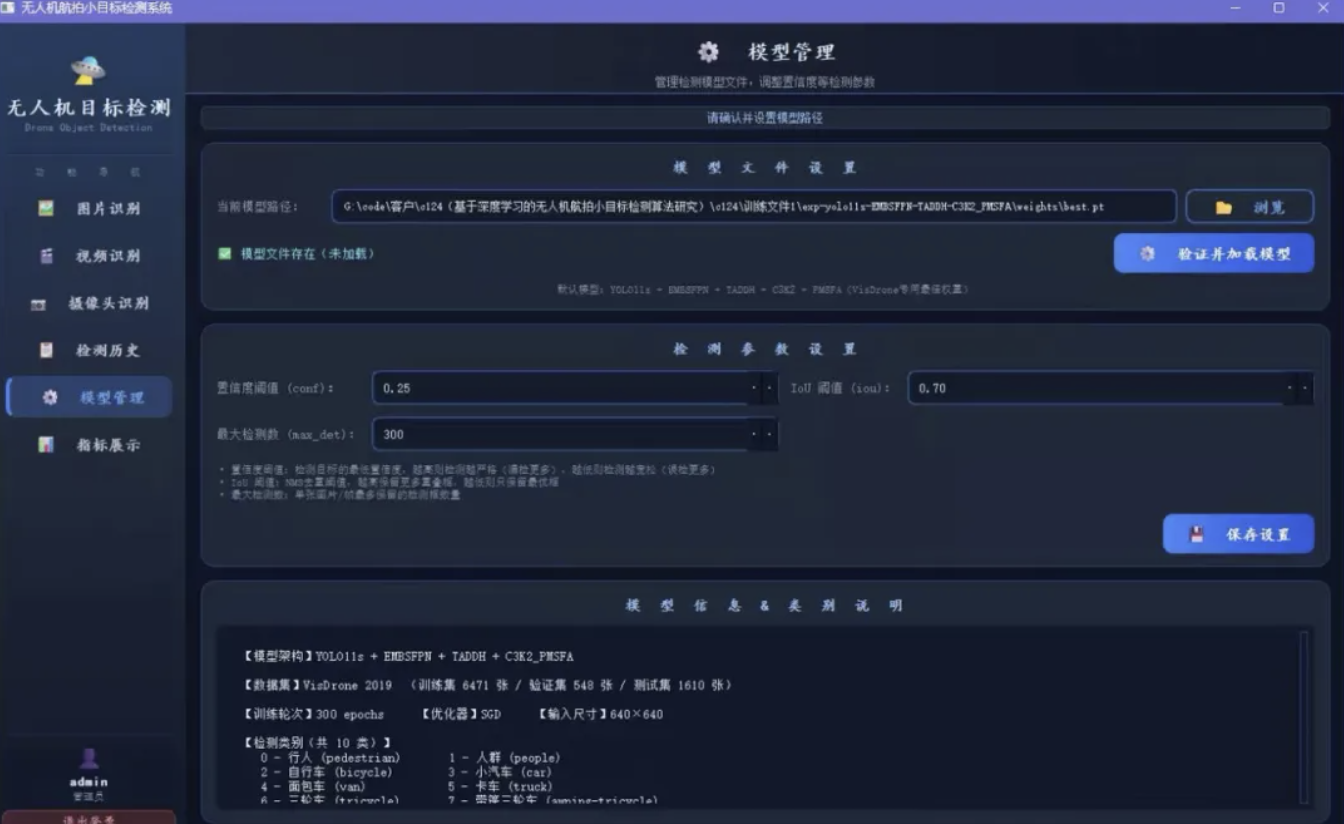Focus the 当前模型路径 input field

754,207
